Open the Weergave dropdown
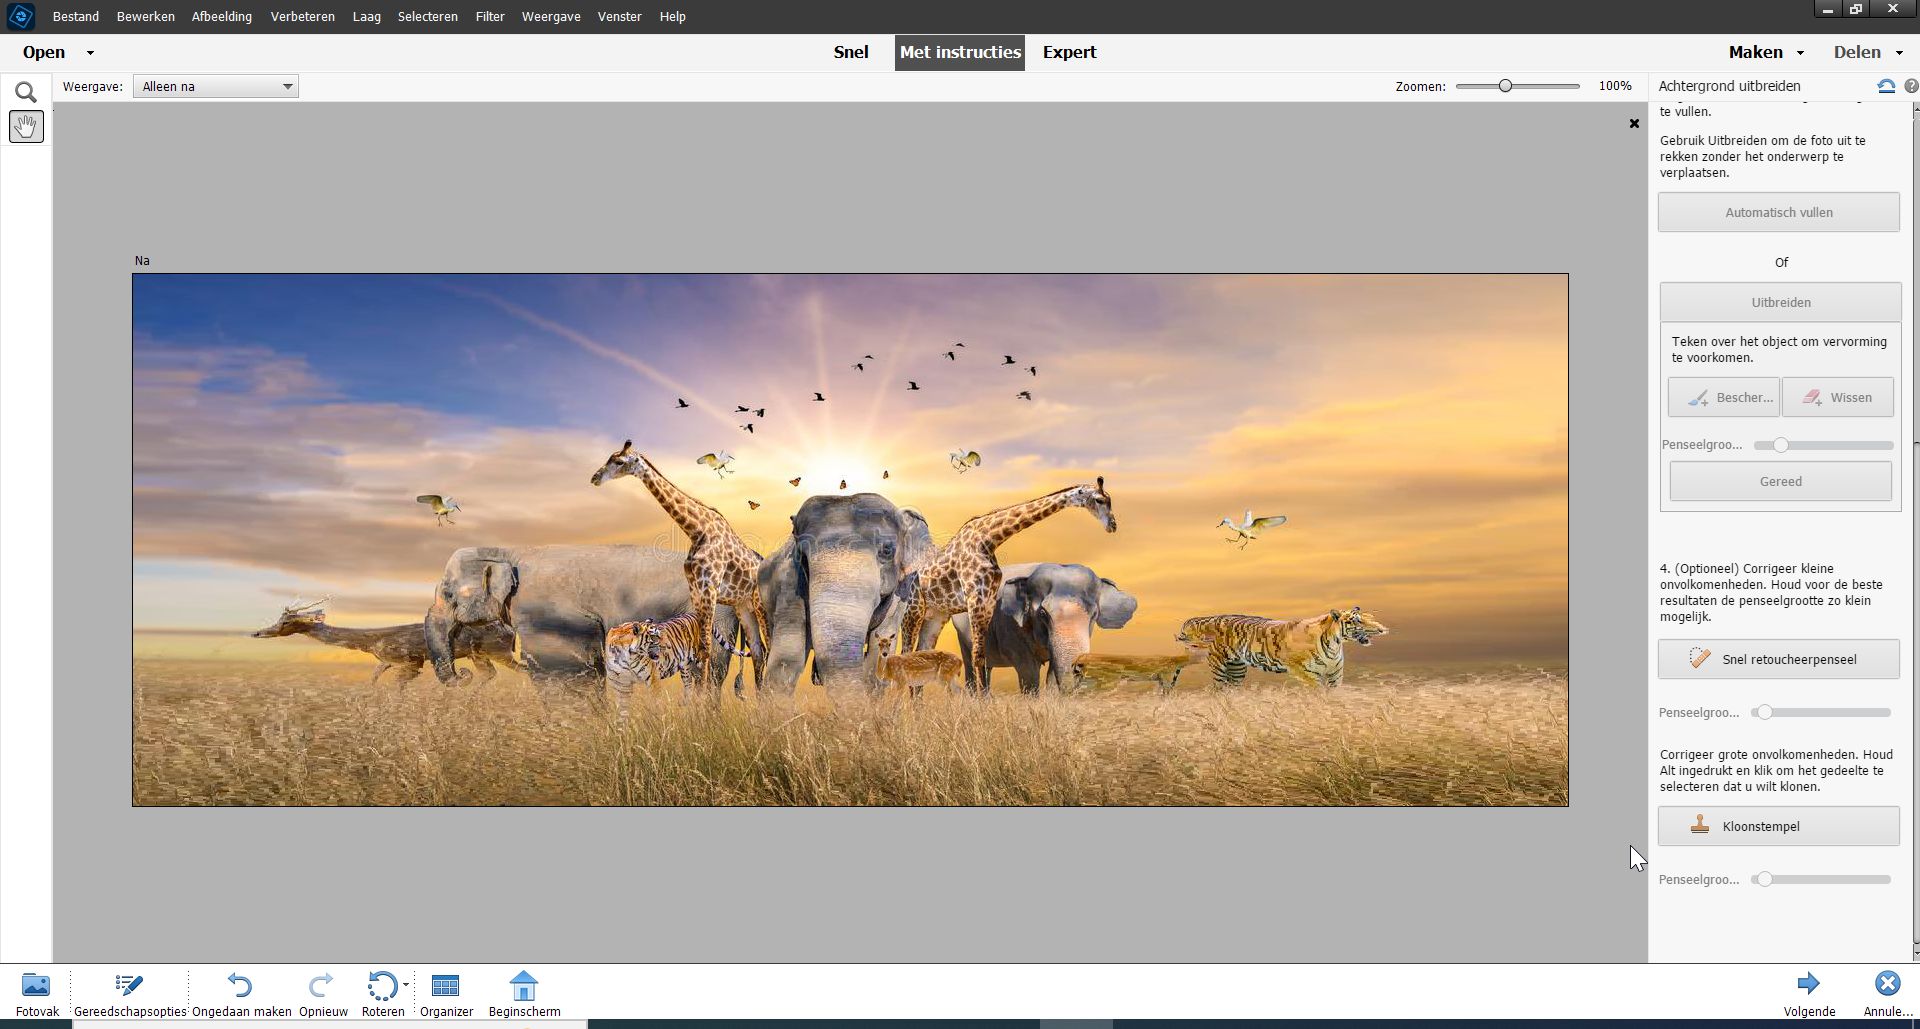 tap(216, 87)
